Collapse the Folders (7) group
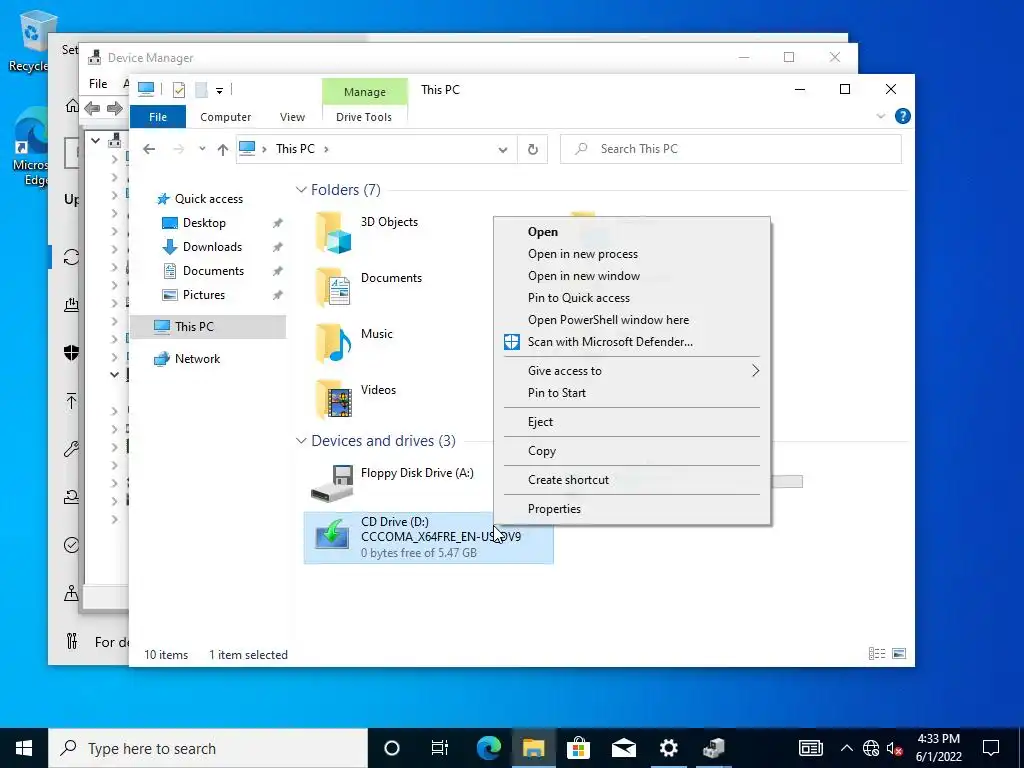The height and width of the screenshot is (768, 1024). click(x=301, y=190)
